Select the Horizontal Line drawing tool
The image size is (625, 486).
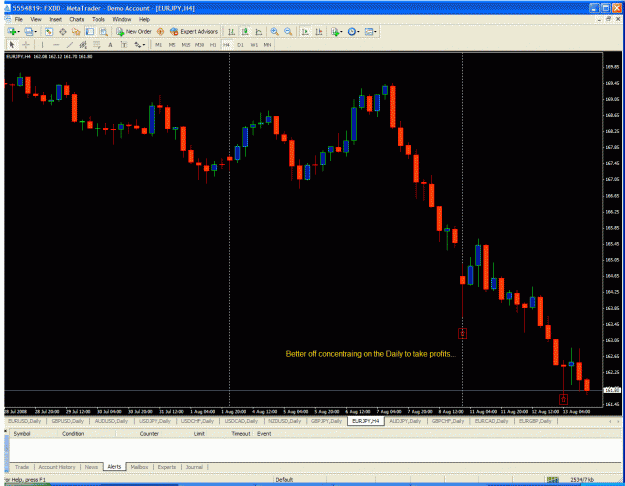[56, 45]
